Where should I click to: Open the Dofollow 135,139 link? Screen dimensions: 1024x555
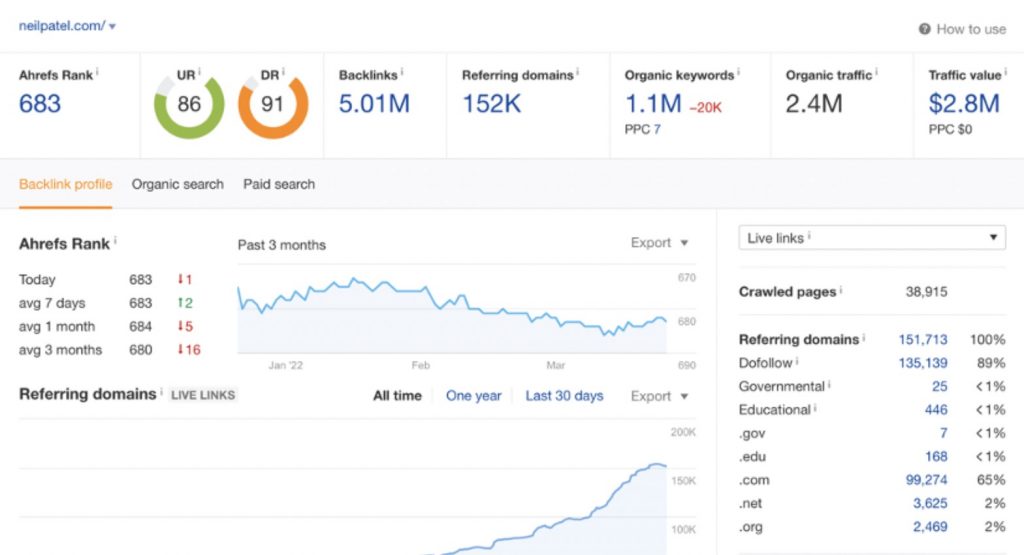click(923, 363)
